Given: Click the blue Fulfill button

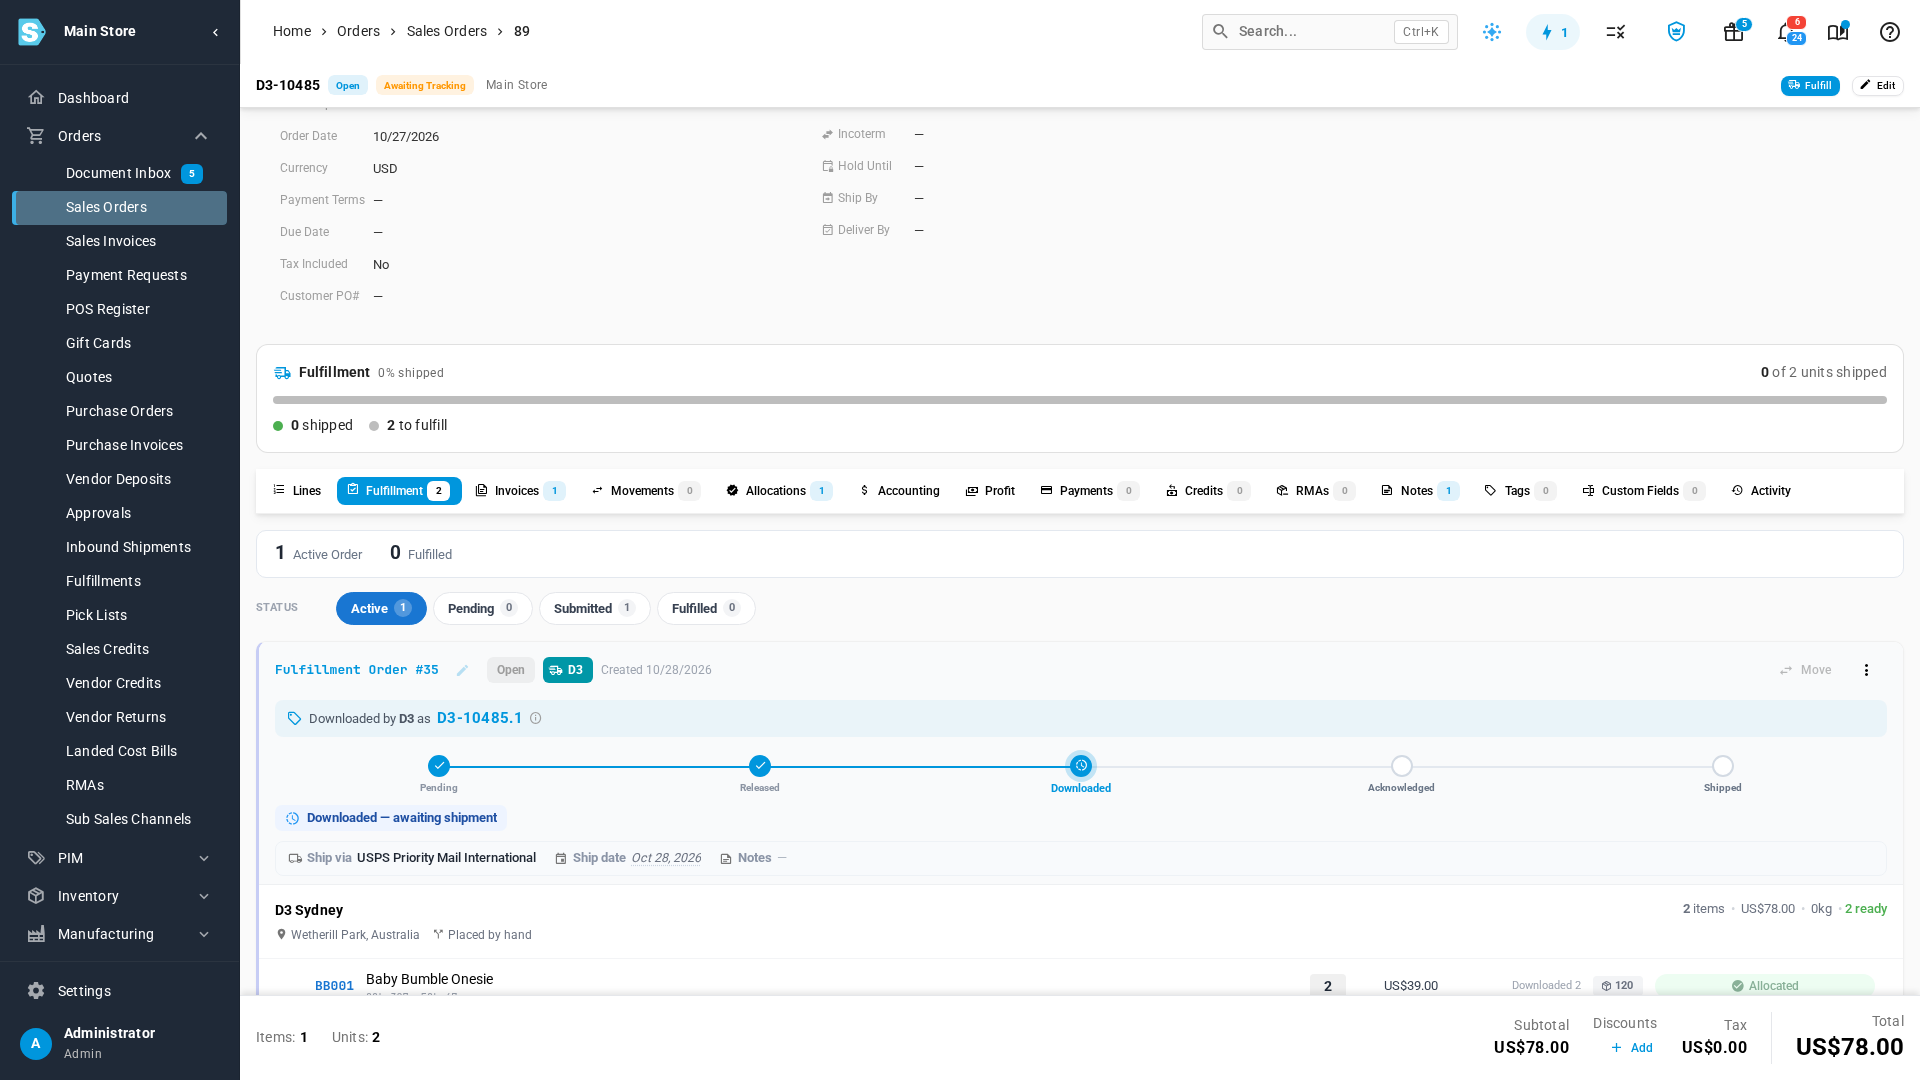Looking at the screenshot, I should 1810,86.
